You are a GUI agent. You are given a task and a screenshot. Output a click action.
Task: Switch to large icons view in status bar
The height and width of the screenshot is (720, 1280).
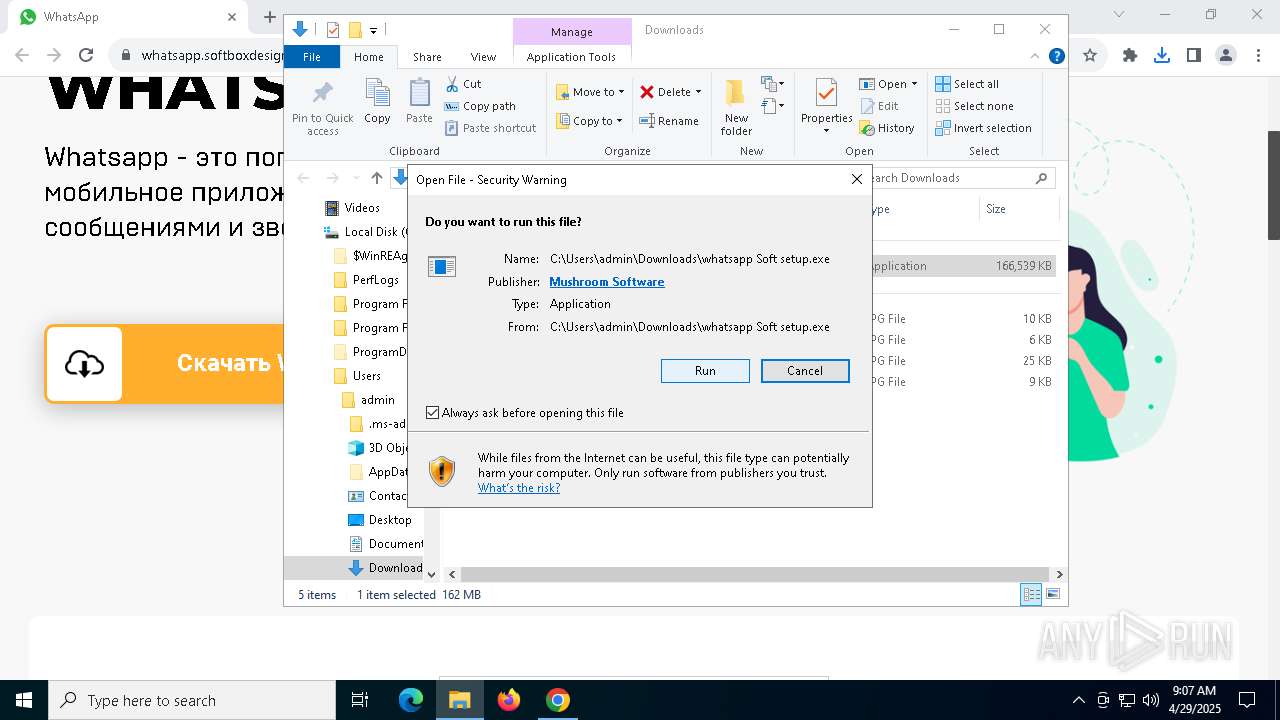[1053, 595]
